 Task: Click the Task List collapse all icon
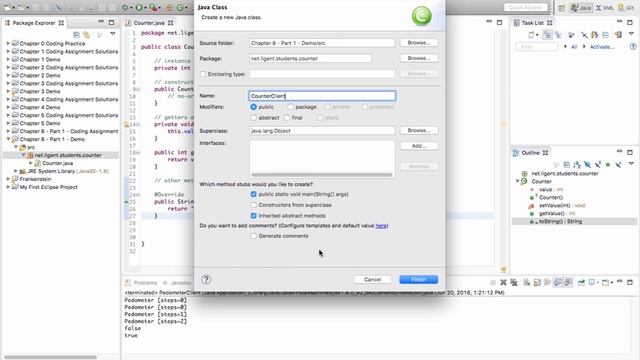coord(606,35)
